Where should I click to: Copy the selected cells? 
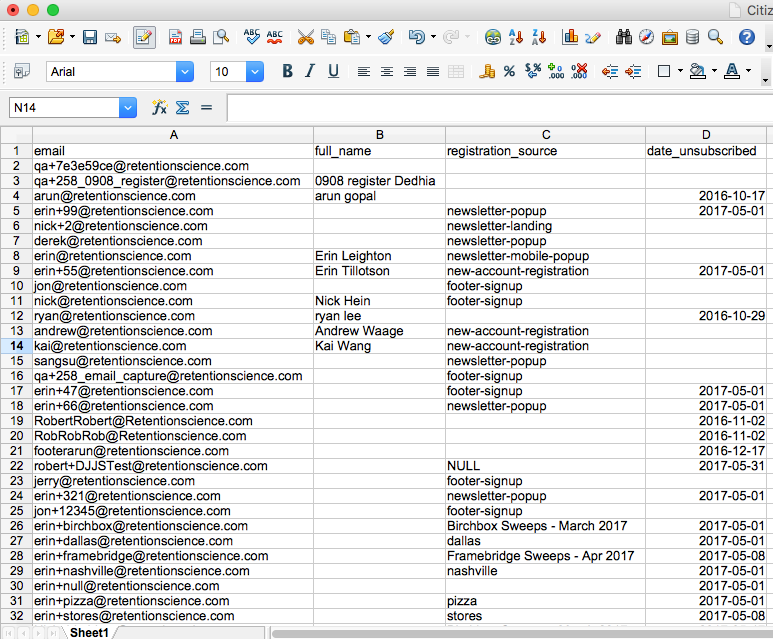[x=328, y=37]
